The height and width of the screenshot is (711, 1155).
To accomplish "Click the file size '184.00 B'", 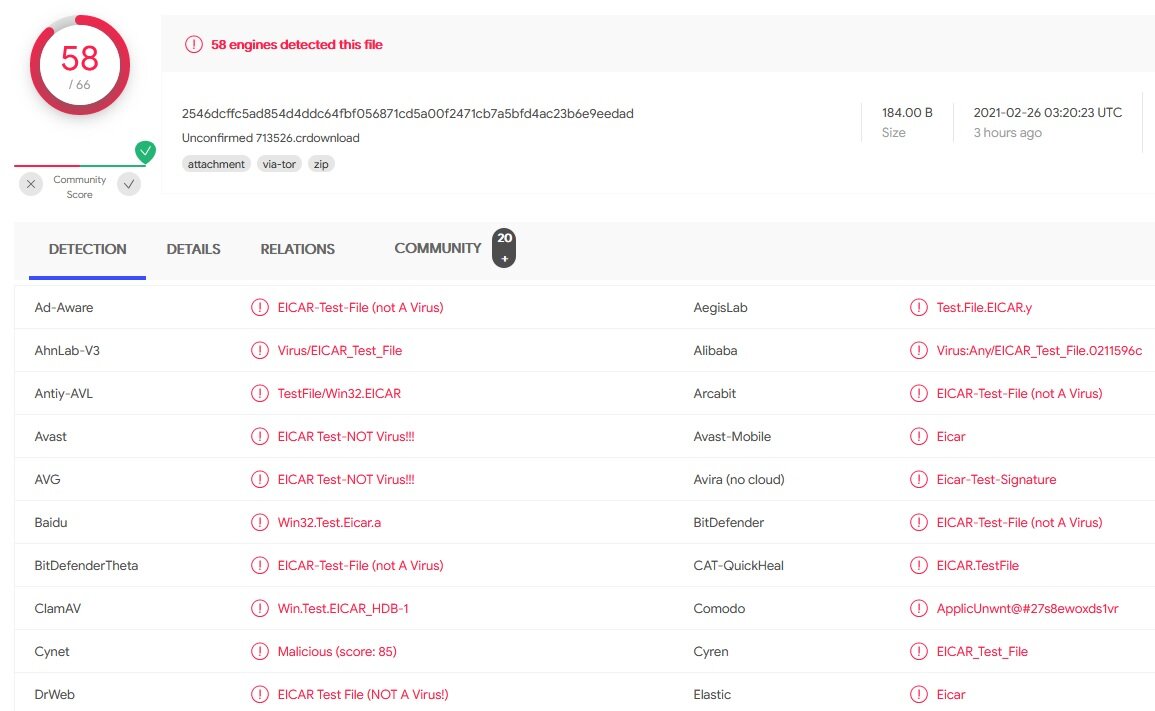I will 907,113.
